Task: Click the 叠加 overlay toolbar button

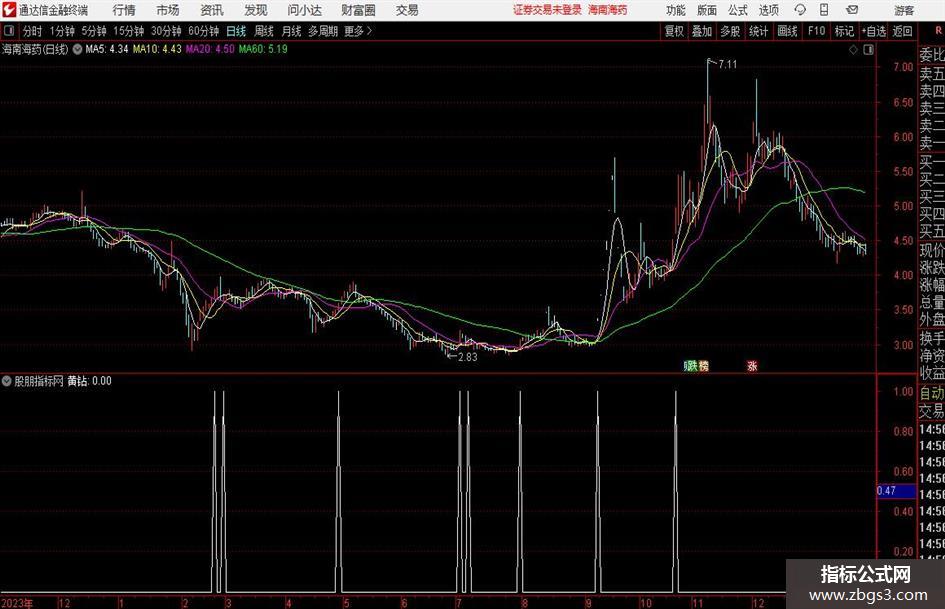Action: coord(702,31)
